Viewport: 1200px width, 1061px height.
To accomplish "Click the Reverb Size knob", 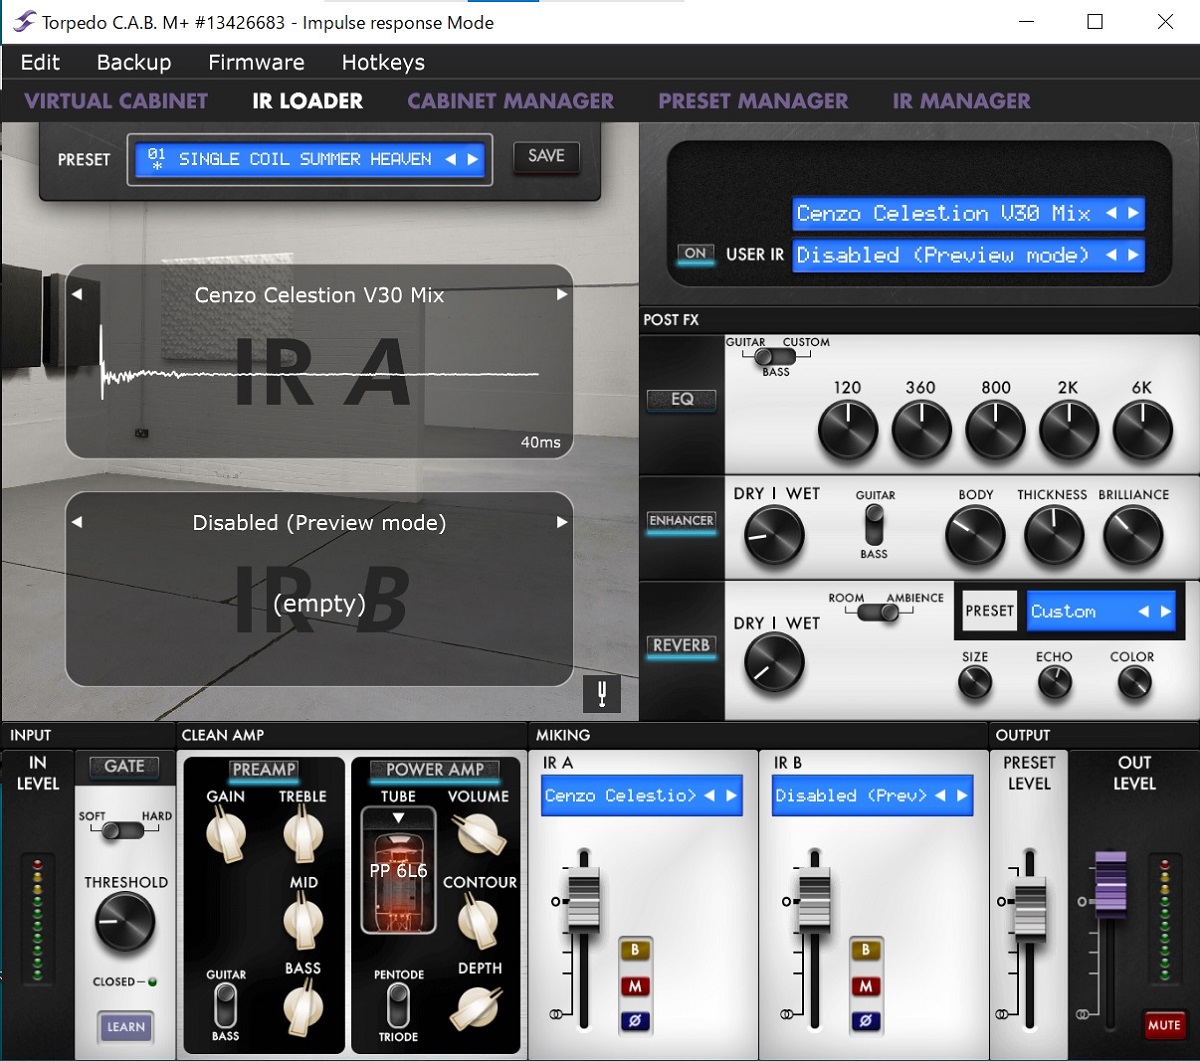I will [975, 682].
